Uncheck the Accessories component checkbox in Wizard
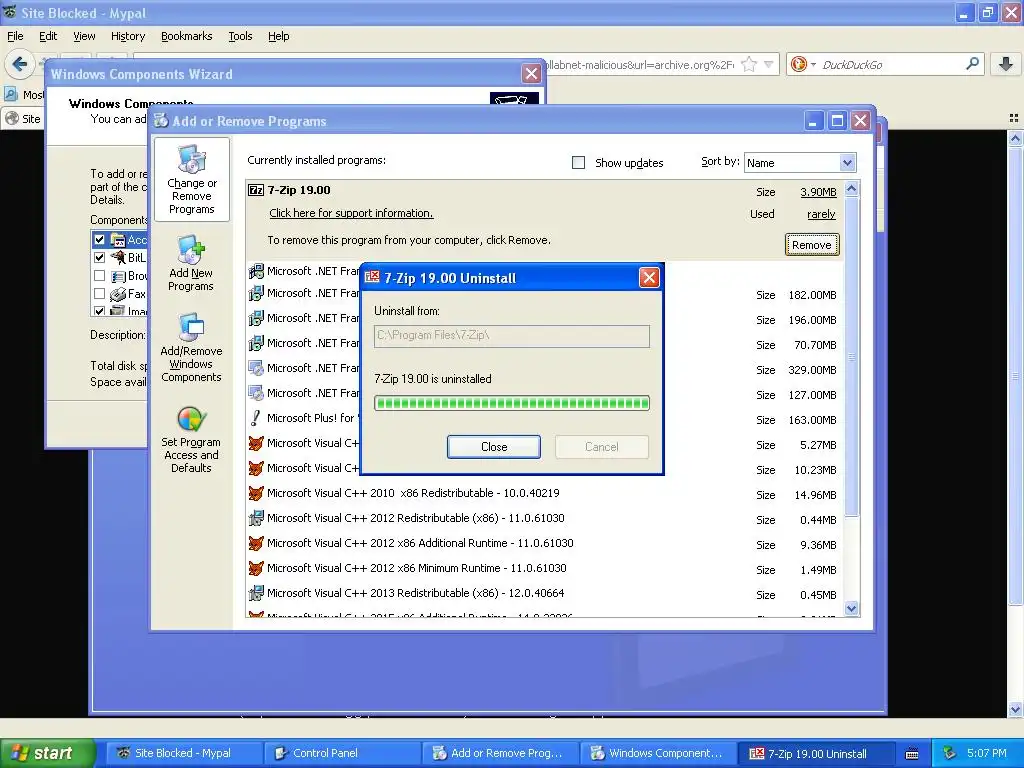The image size is (1024, 768). [99, 240]
